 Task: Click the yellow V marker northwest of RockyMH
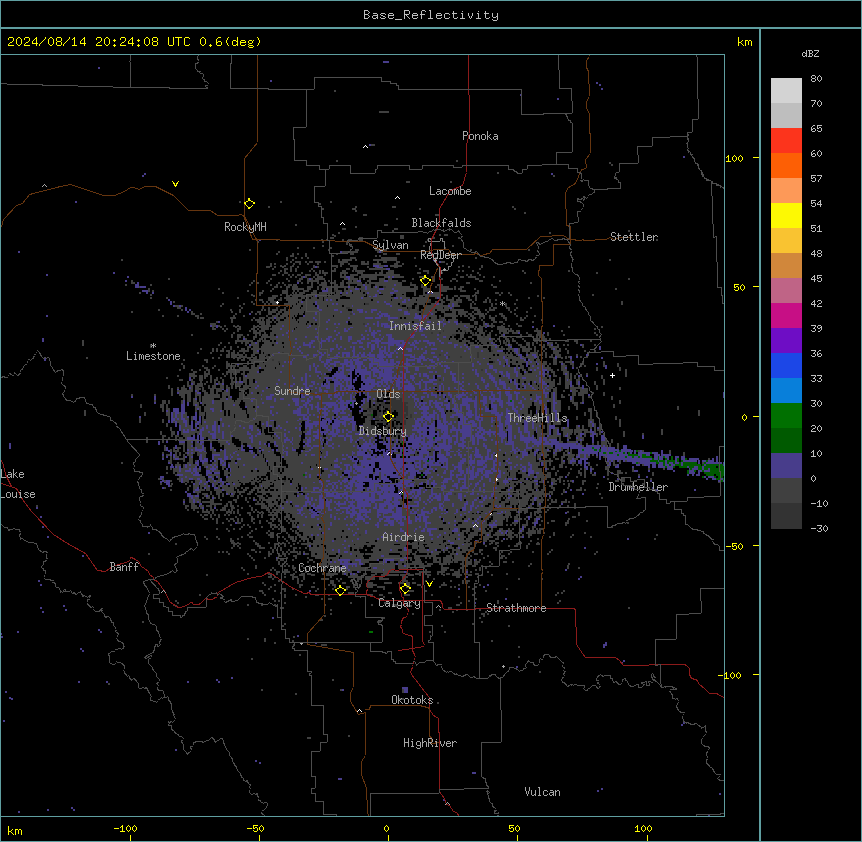click(175, 184)
